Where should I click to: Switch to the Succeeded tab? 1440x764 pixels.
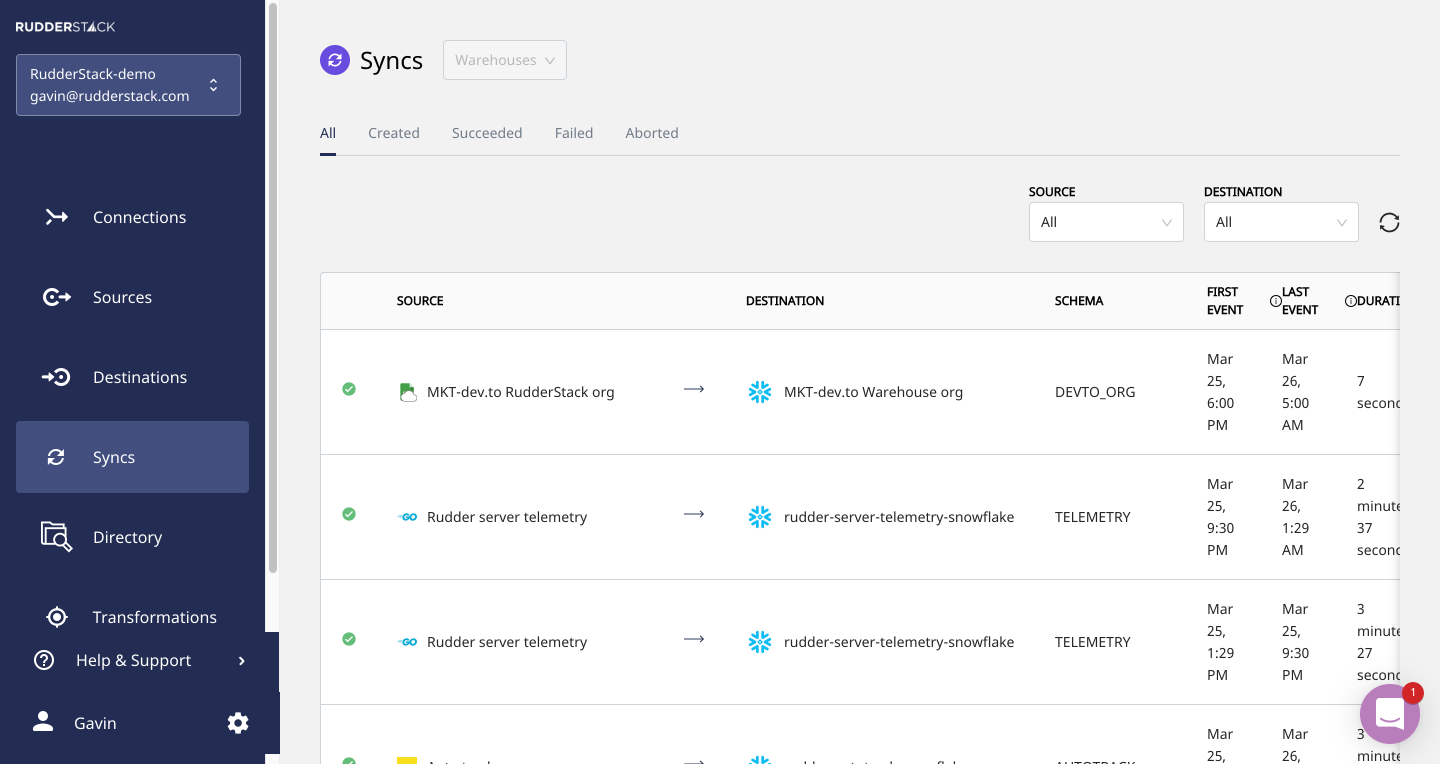coord(487,133)
